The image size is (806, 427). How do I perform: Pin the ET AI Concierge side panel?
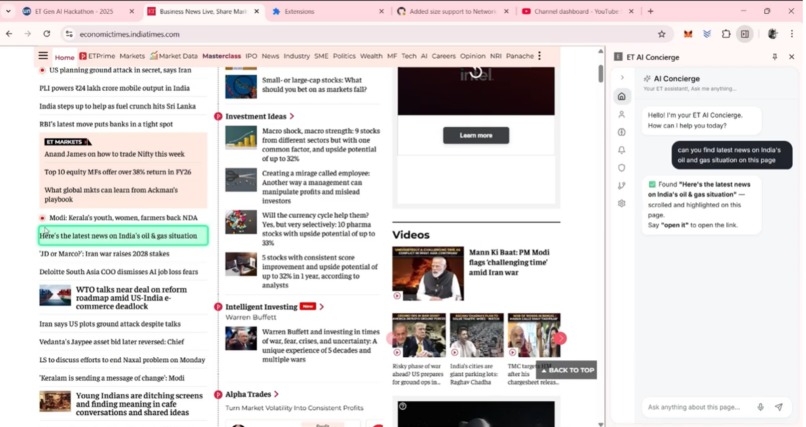tap(775, 57)
